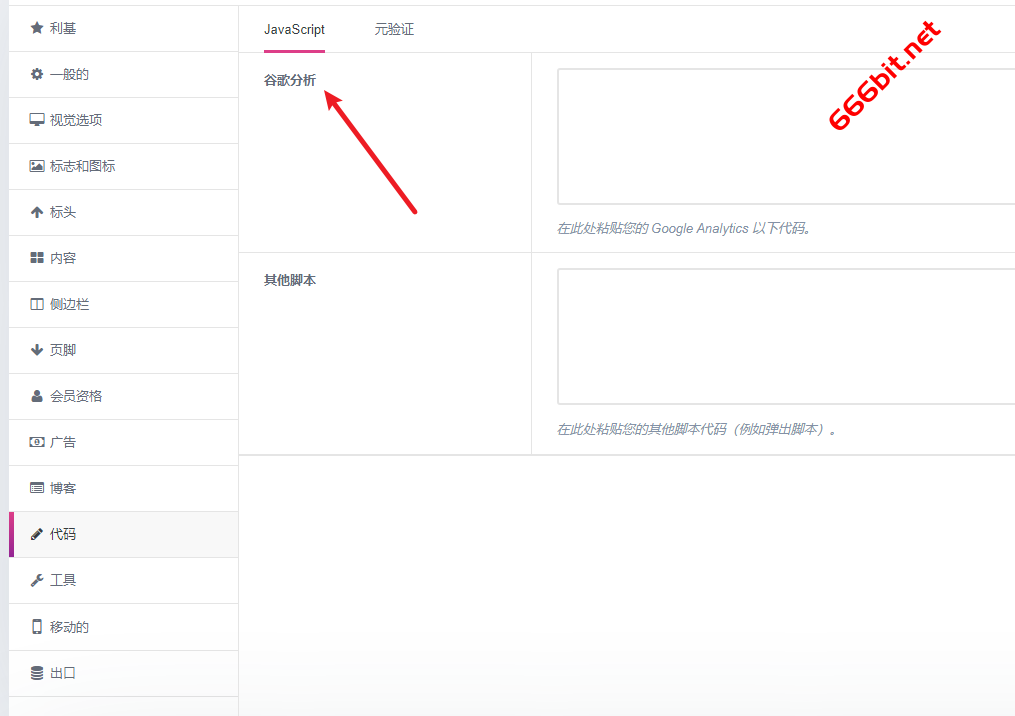The image size is (1015, 716).
Task: Click the 谷歌分析 field label
Action: coord(289,80)
